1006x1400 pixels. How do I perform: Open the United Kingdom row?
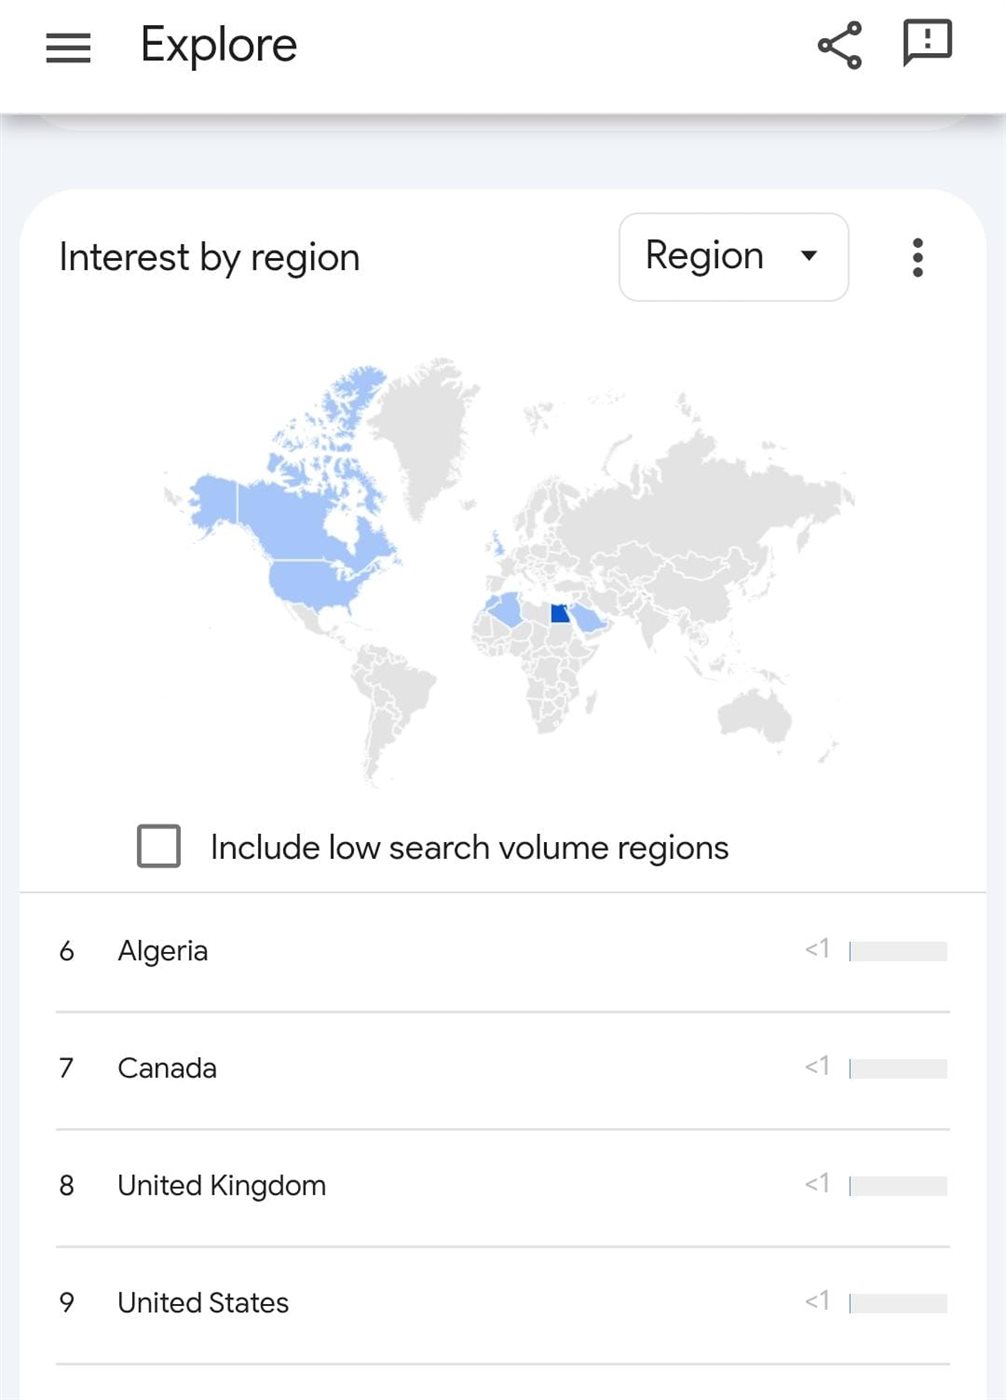tap(502, 1186)
